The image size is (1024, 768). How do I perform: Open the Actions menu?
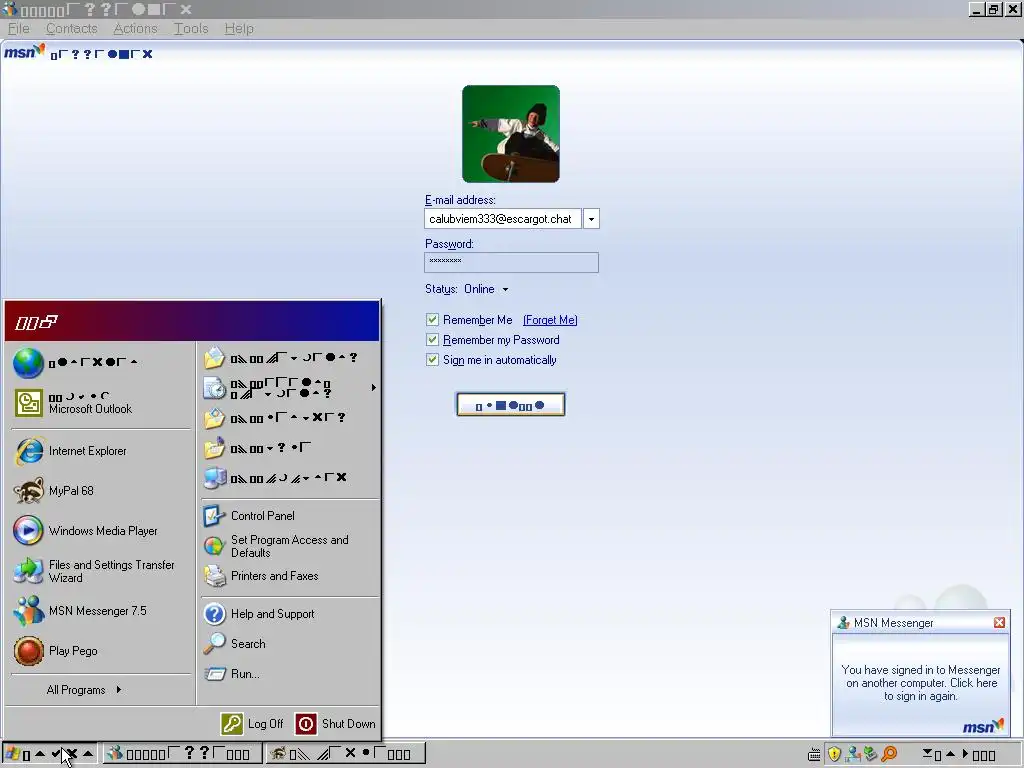tap(135, 29)
